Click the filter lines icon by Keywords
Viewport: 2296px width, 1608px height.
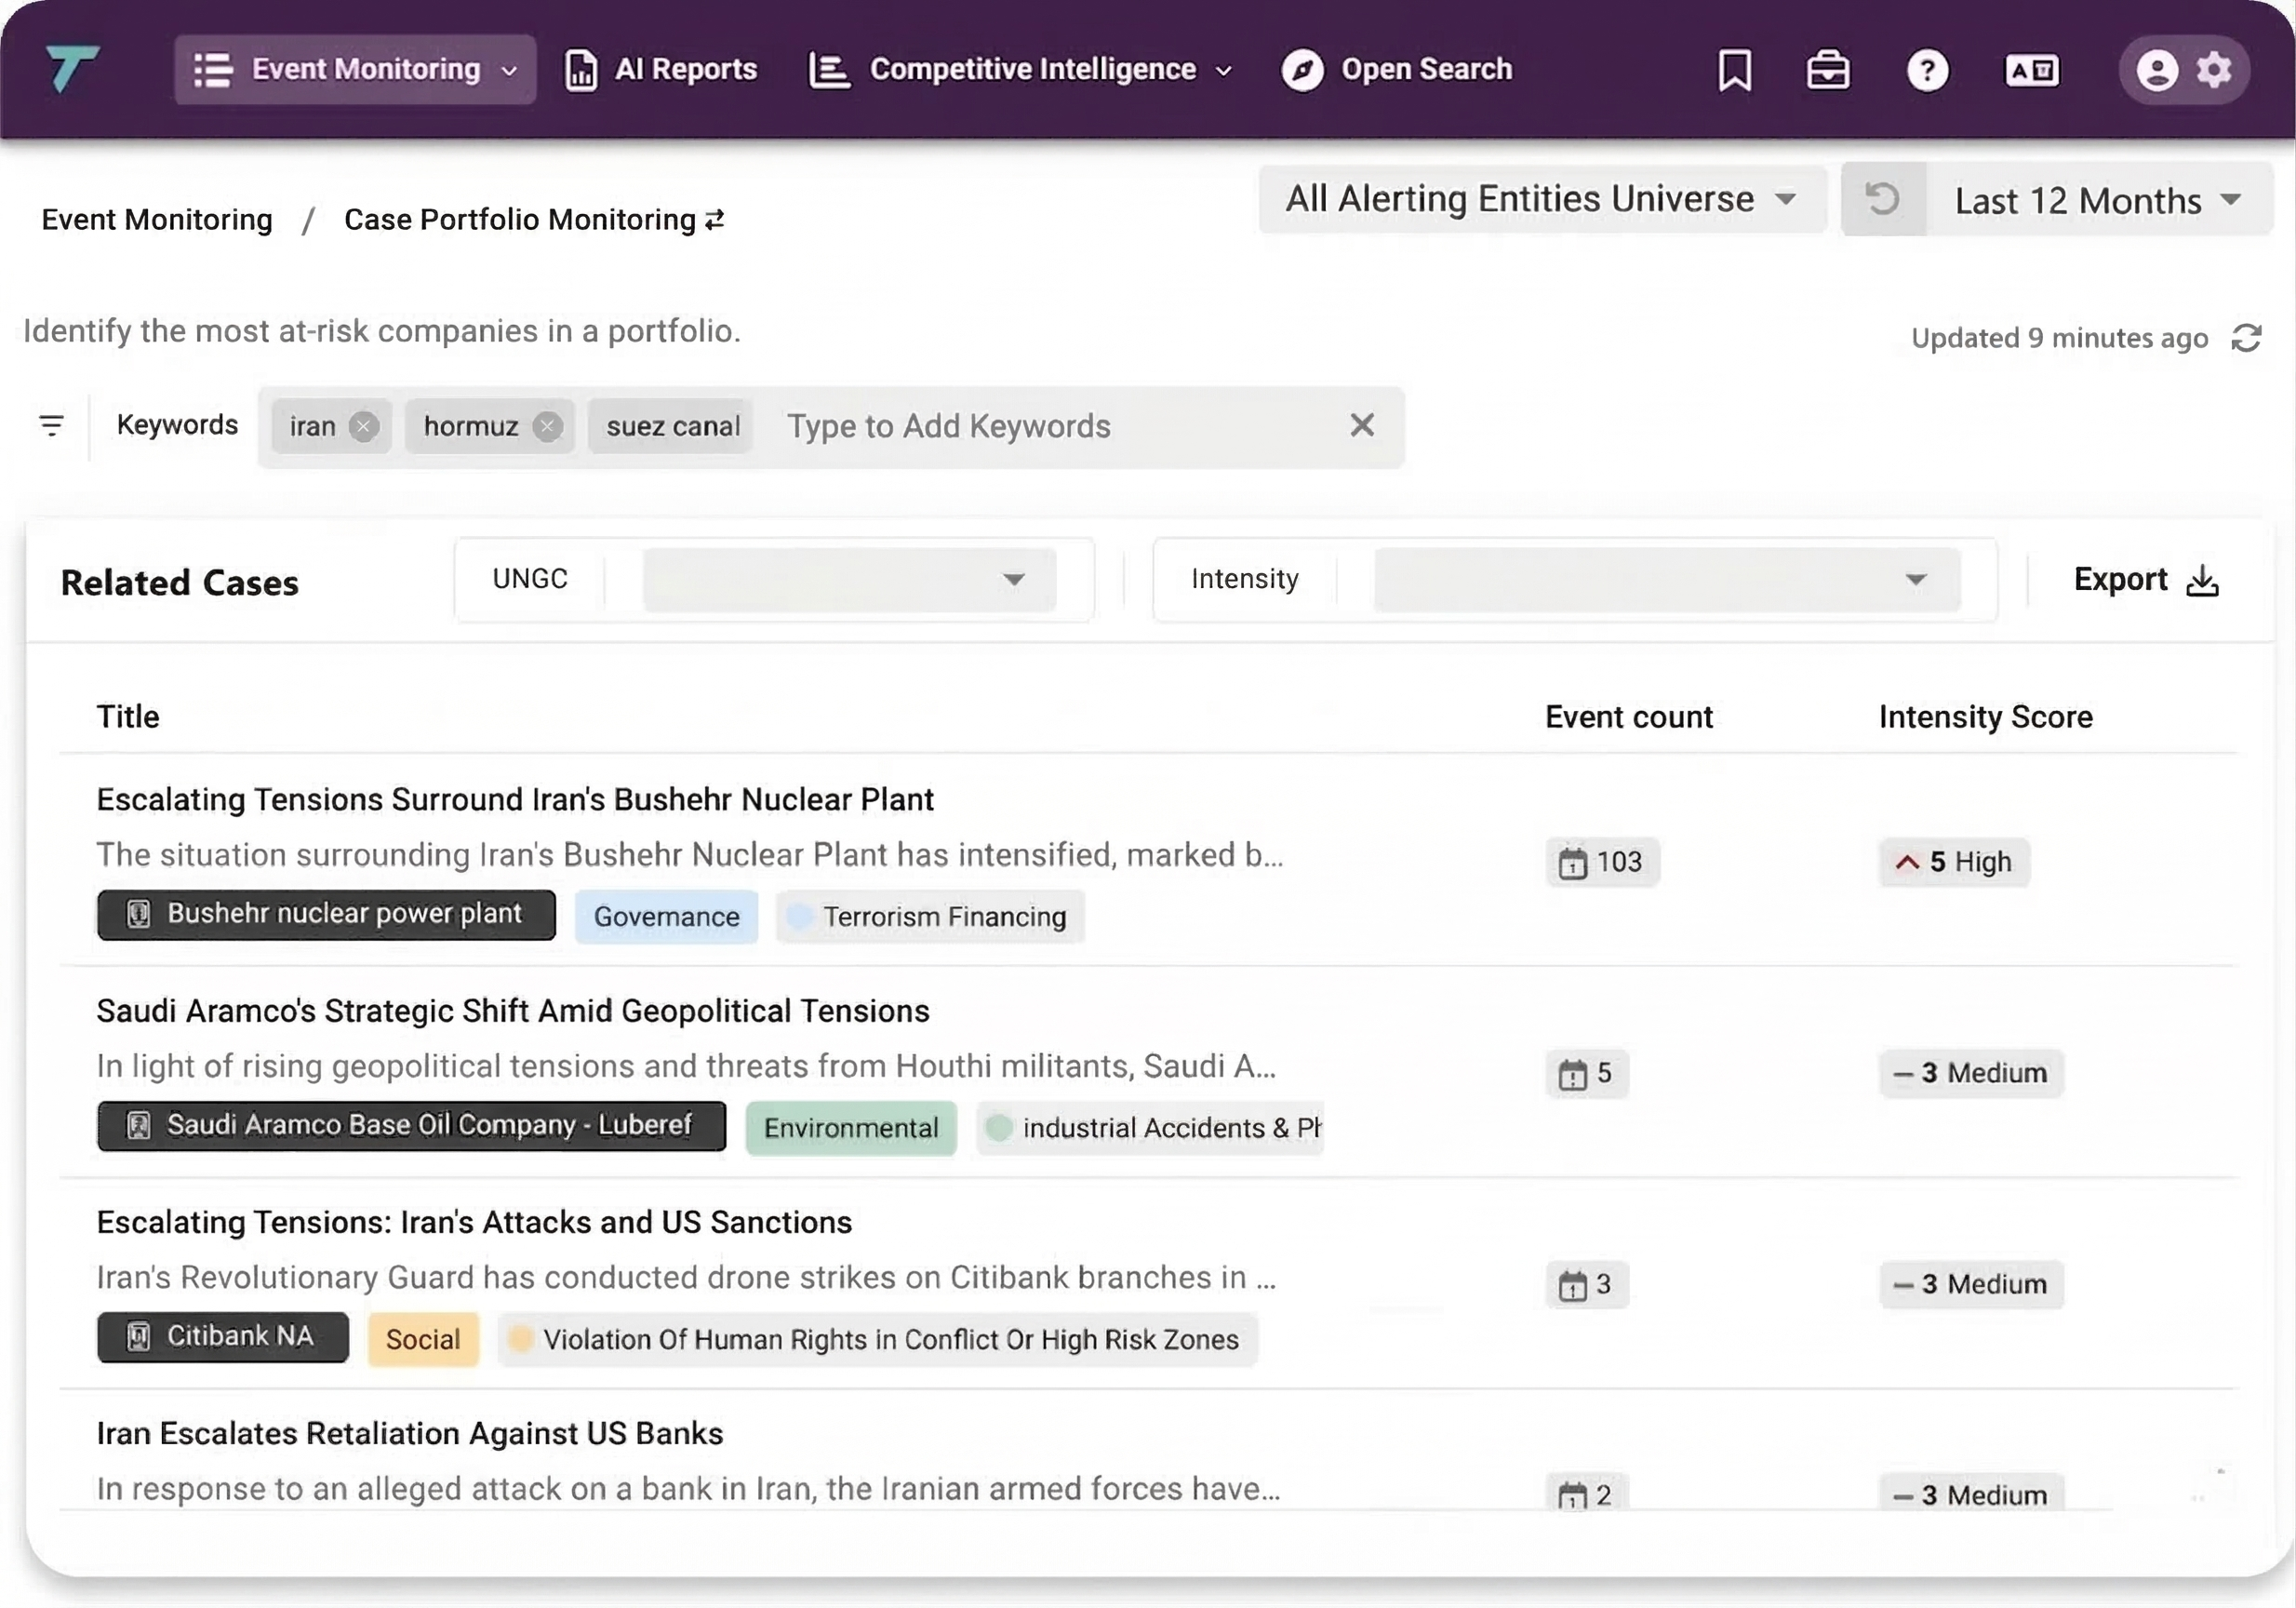(x=51, y=425)
